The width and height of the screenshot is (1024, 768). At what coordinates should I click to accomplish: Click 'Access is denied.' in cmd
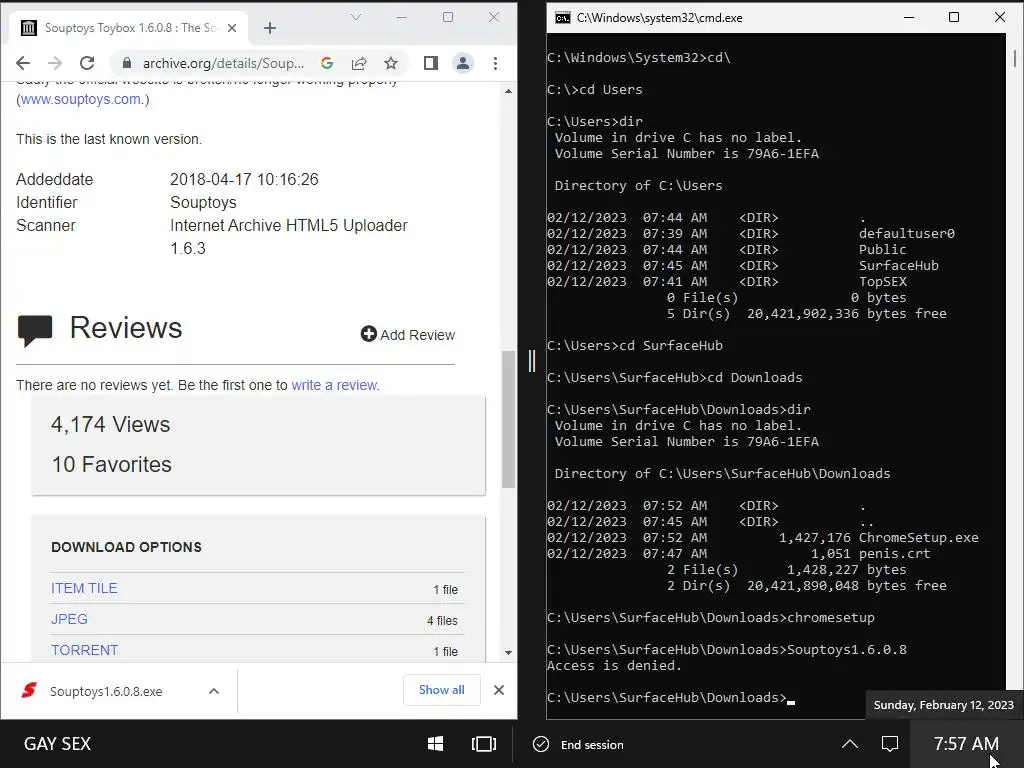coord(614,666)
